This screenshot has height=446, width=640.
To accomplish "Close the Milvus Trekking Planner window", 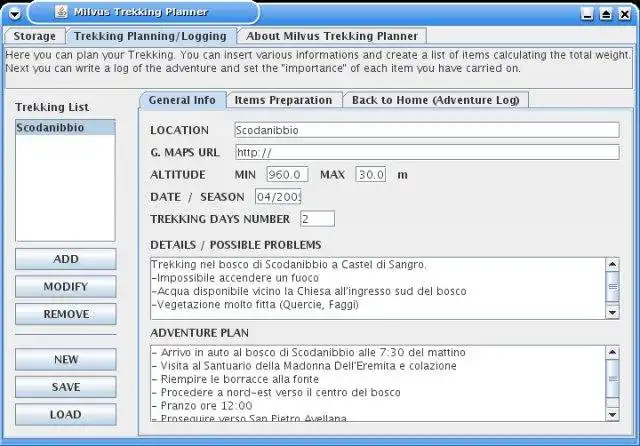I will tap(625, 14).
